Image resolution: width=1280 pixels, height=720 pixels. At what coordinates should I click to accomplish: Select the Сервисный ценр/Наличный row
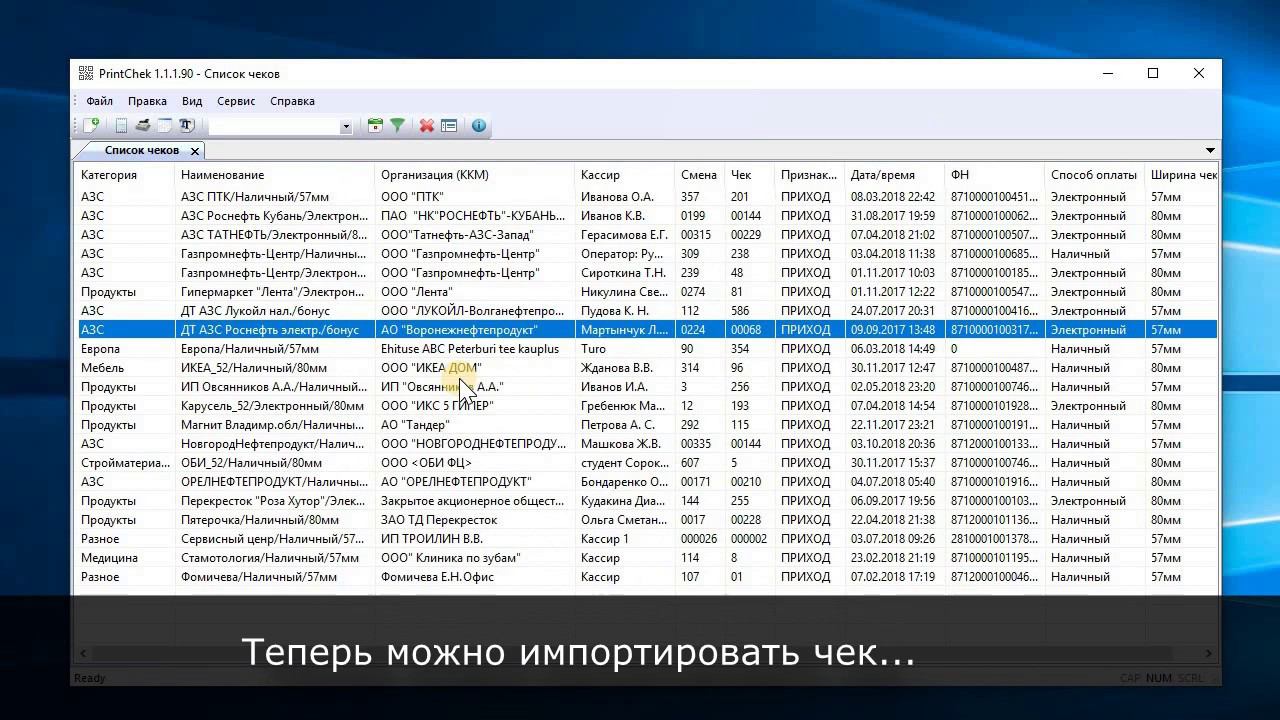646,539
